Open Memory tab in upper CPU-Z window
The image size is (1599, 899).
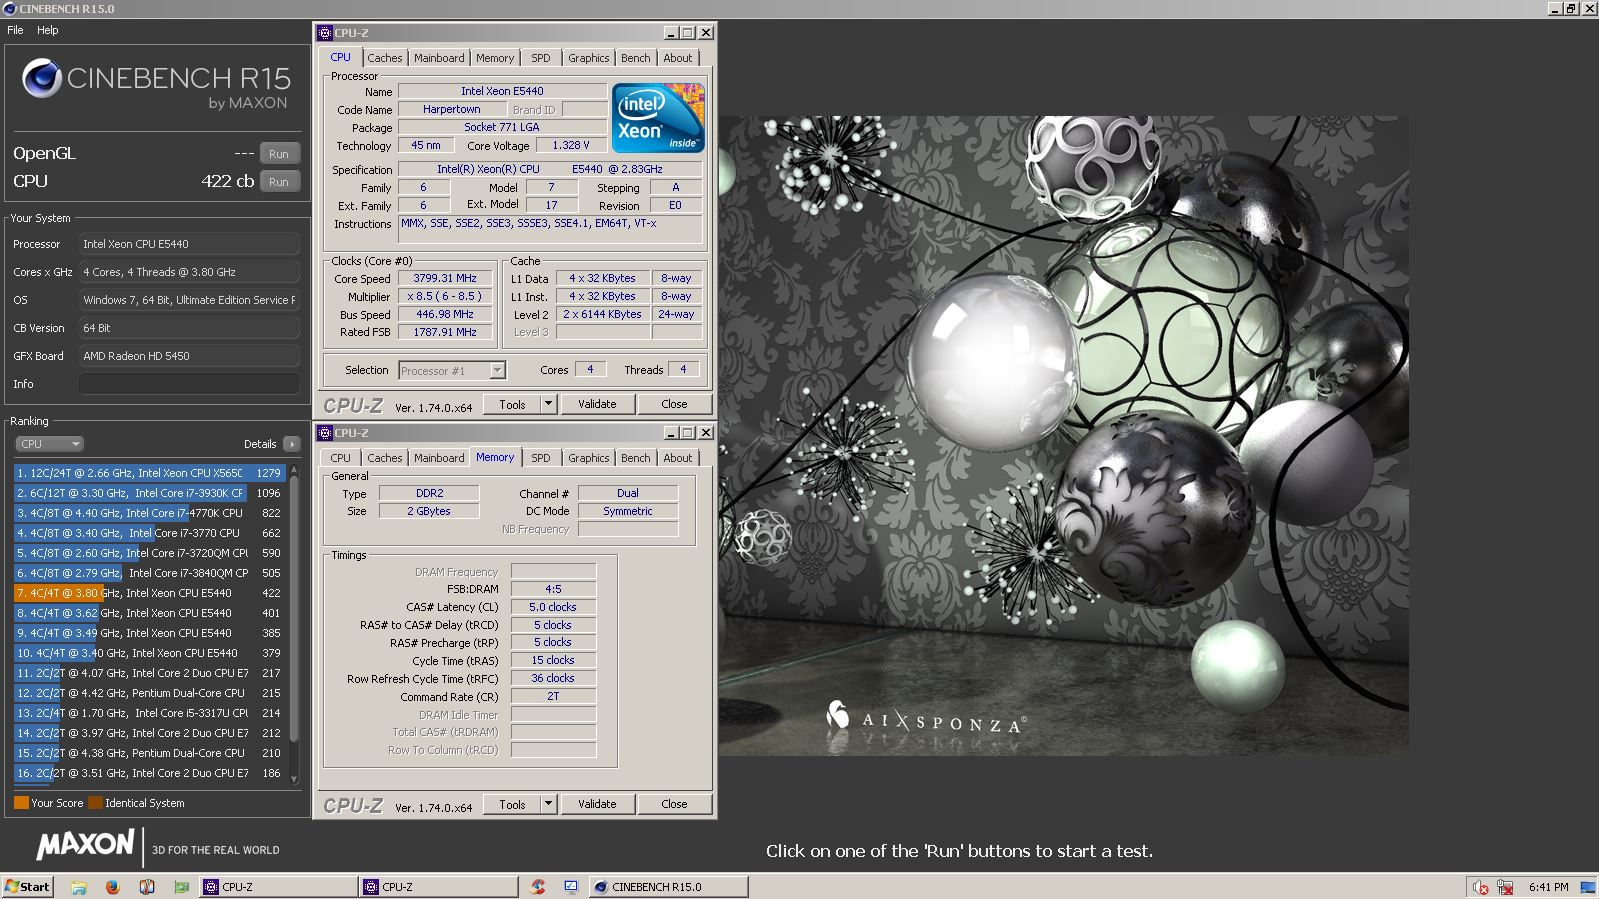tap(495, 58)
